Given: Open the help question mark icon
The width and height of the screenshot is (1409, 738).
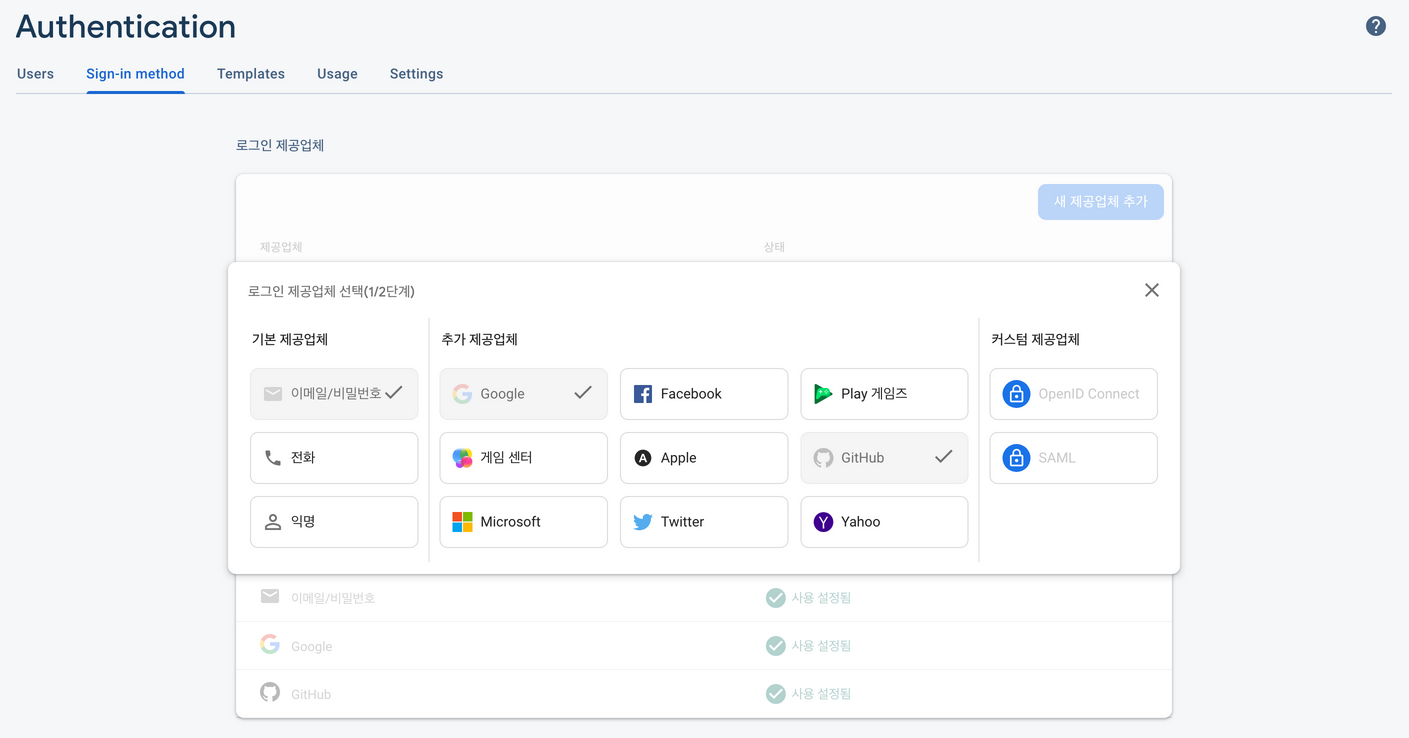Looking at the screenshot, I should (1376, 27).
